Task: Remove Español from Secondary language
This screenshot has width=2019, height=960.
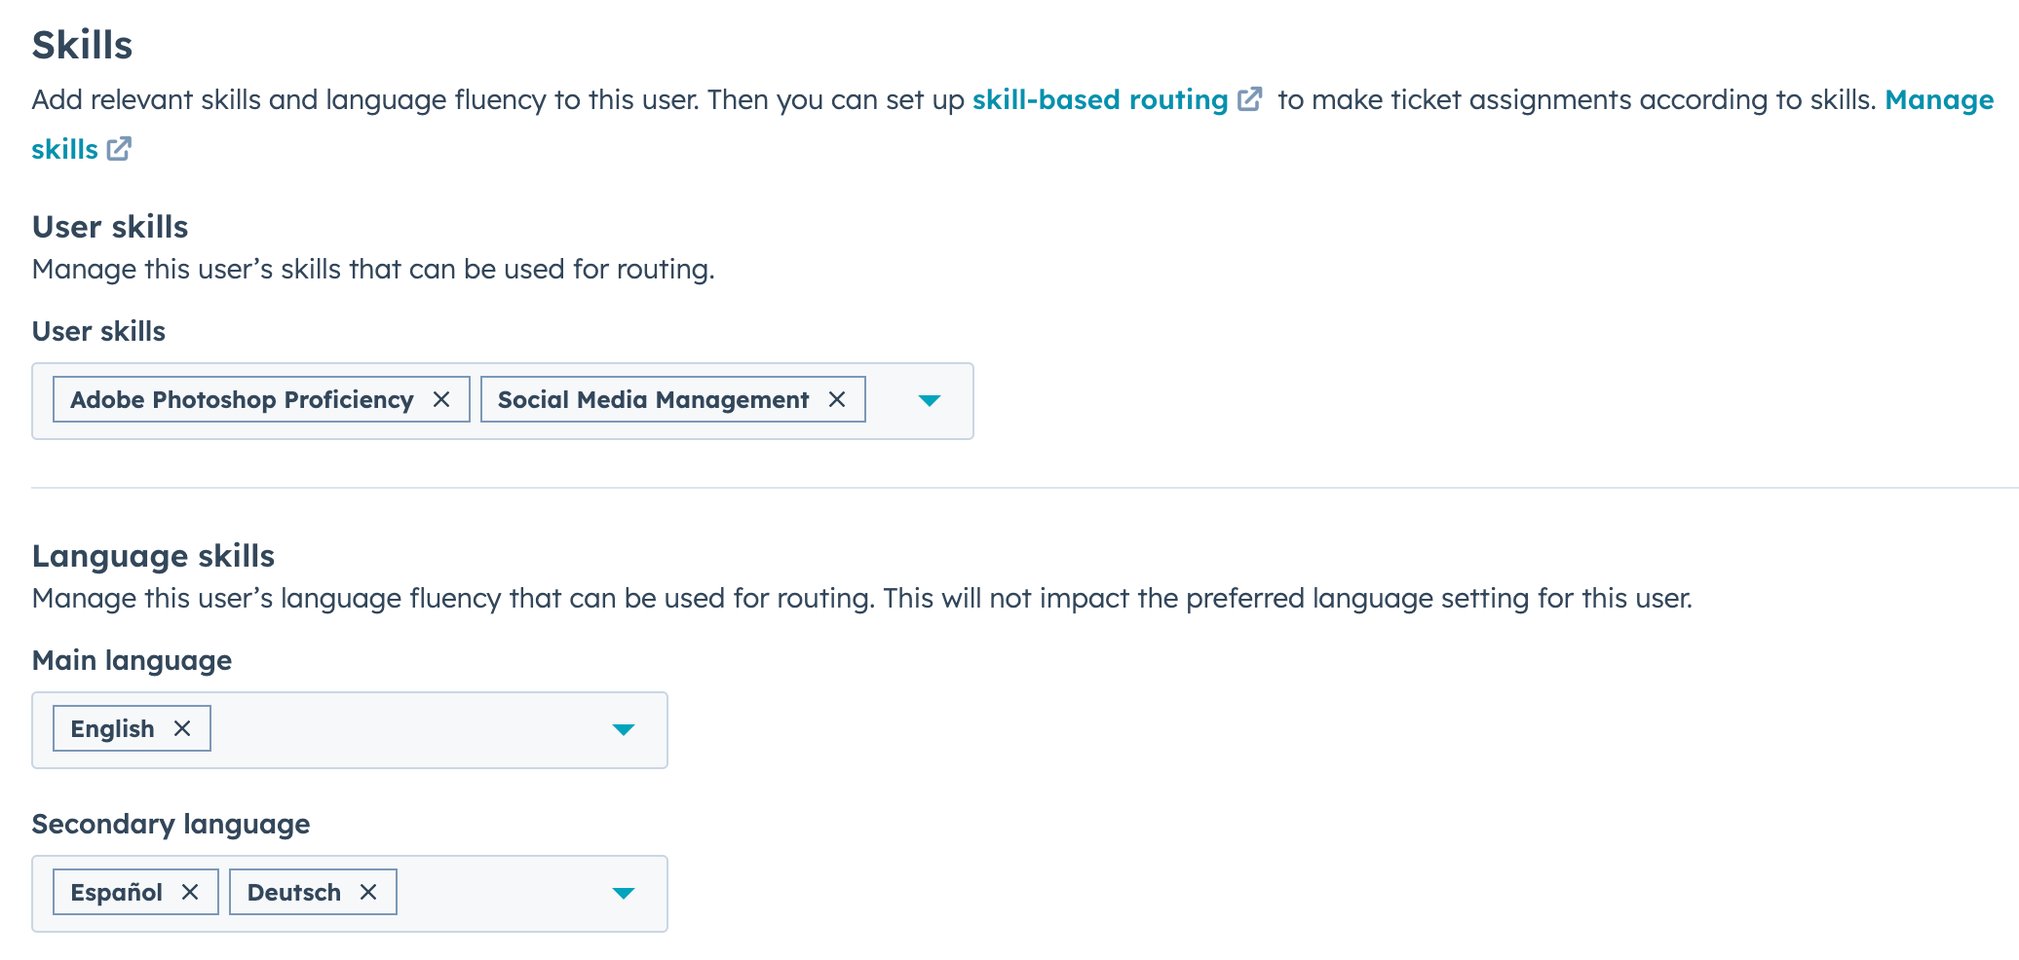Action: coord(190,891)
